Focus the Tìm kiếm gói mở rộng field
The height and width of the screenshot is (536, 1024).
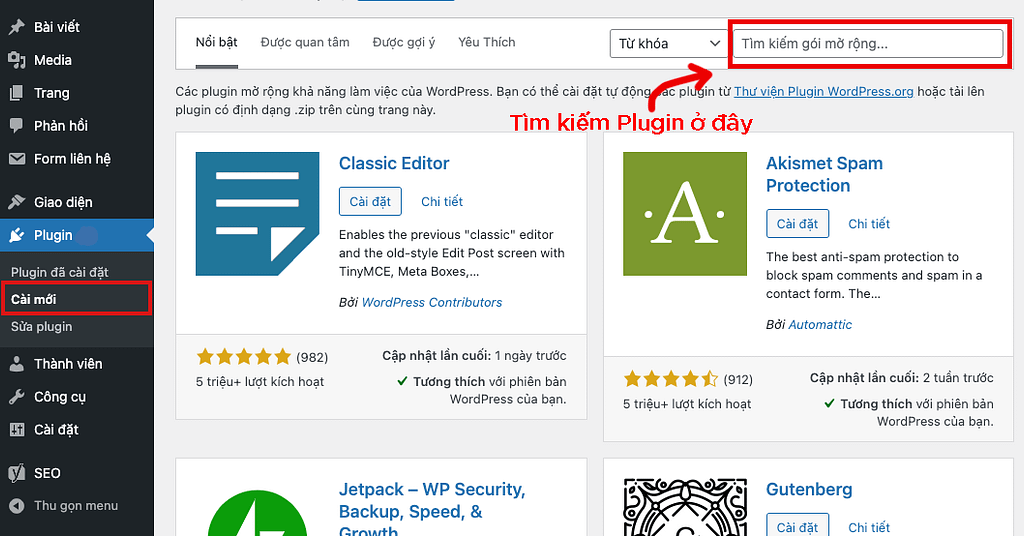click(x=868, y=44)
